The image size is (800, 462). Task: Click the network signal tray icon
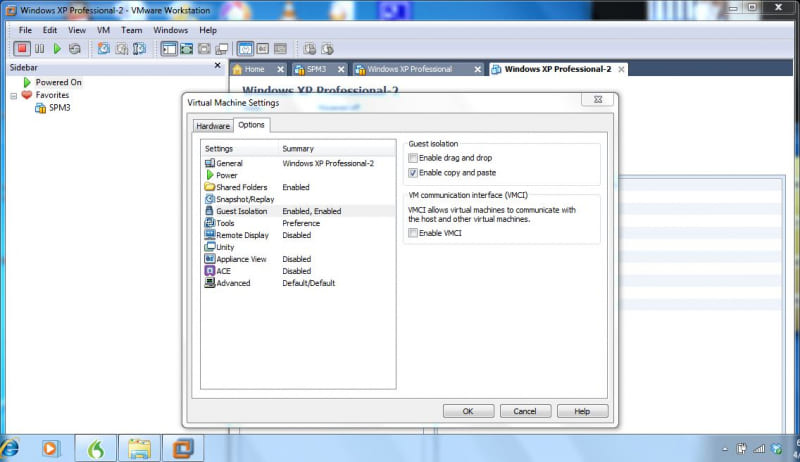pyautogui.click(x=759, y=449)
